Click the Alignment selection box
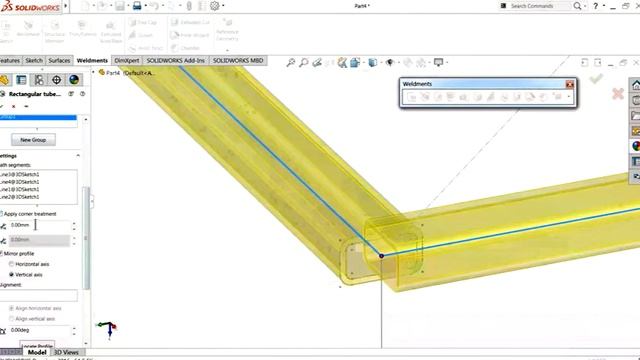 [39, 295]
